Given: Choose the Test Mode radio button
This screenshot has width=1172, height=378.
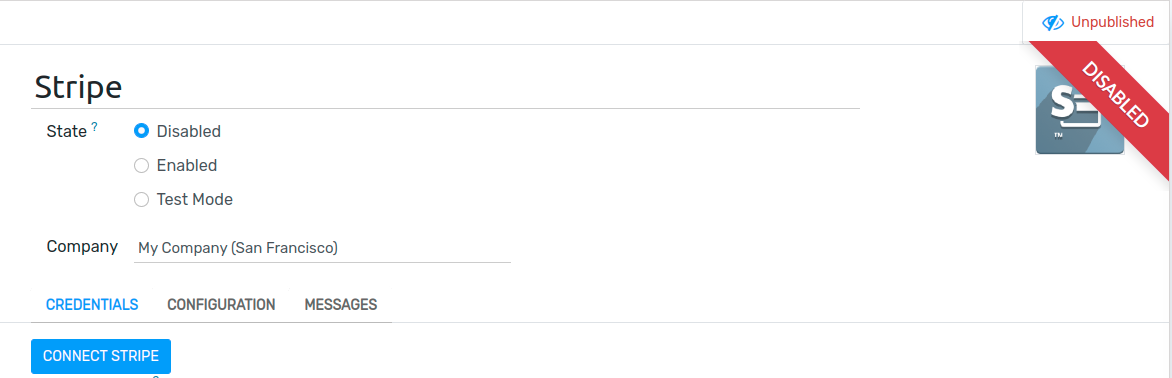Looking at the screenshot, I should click(141, 199).
